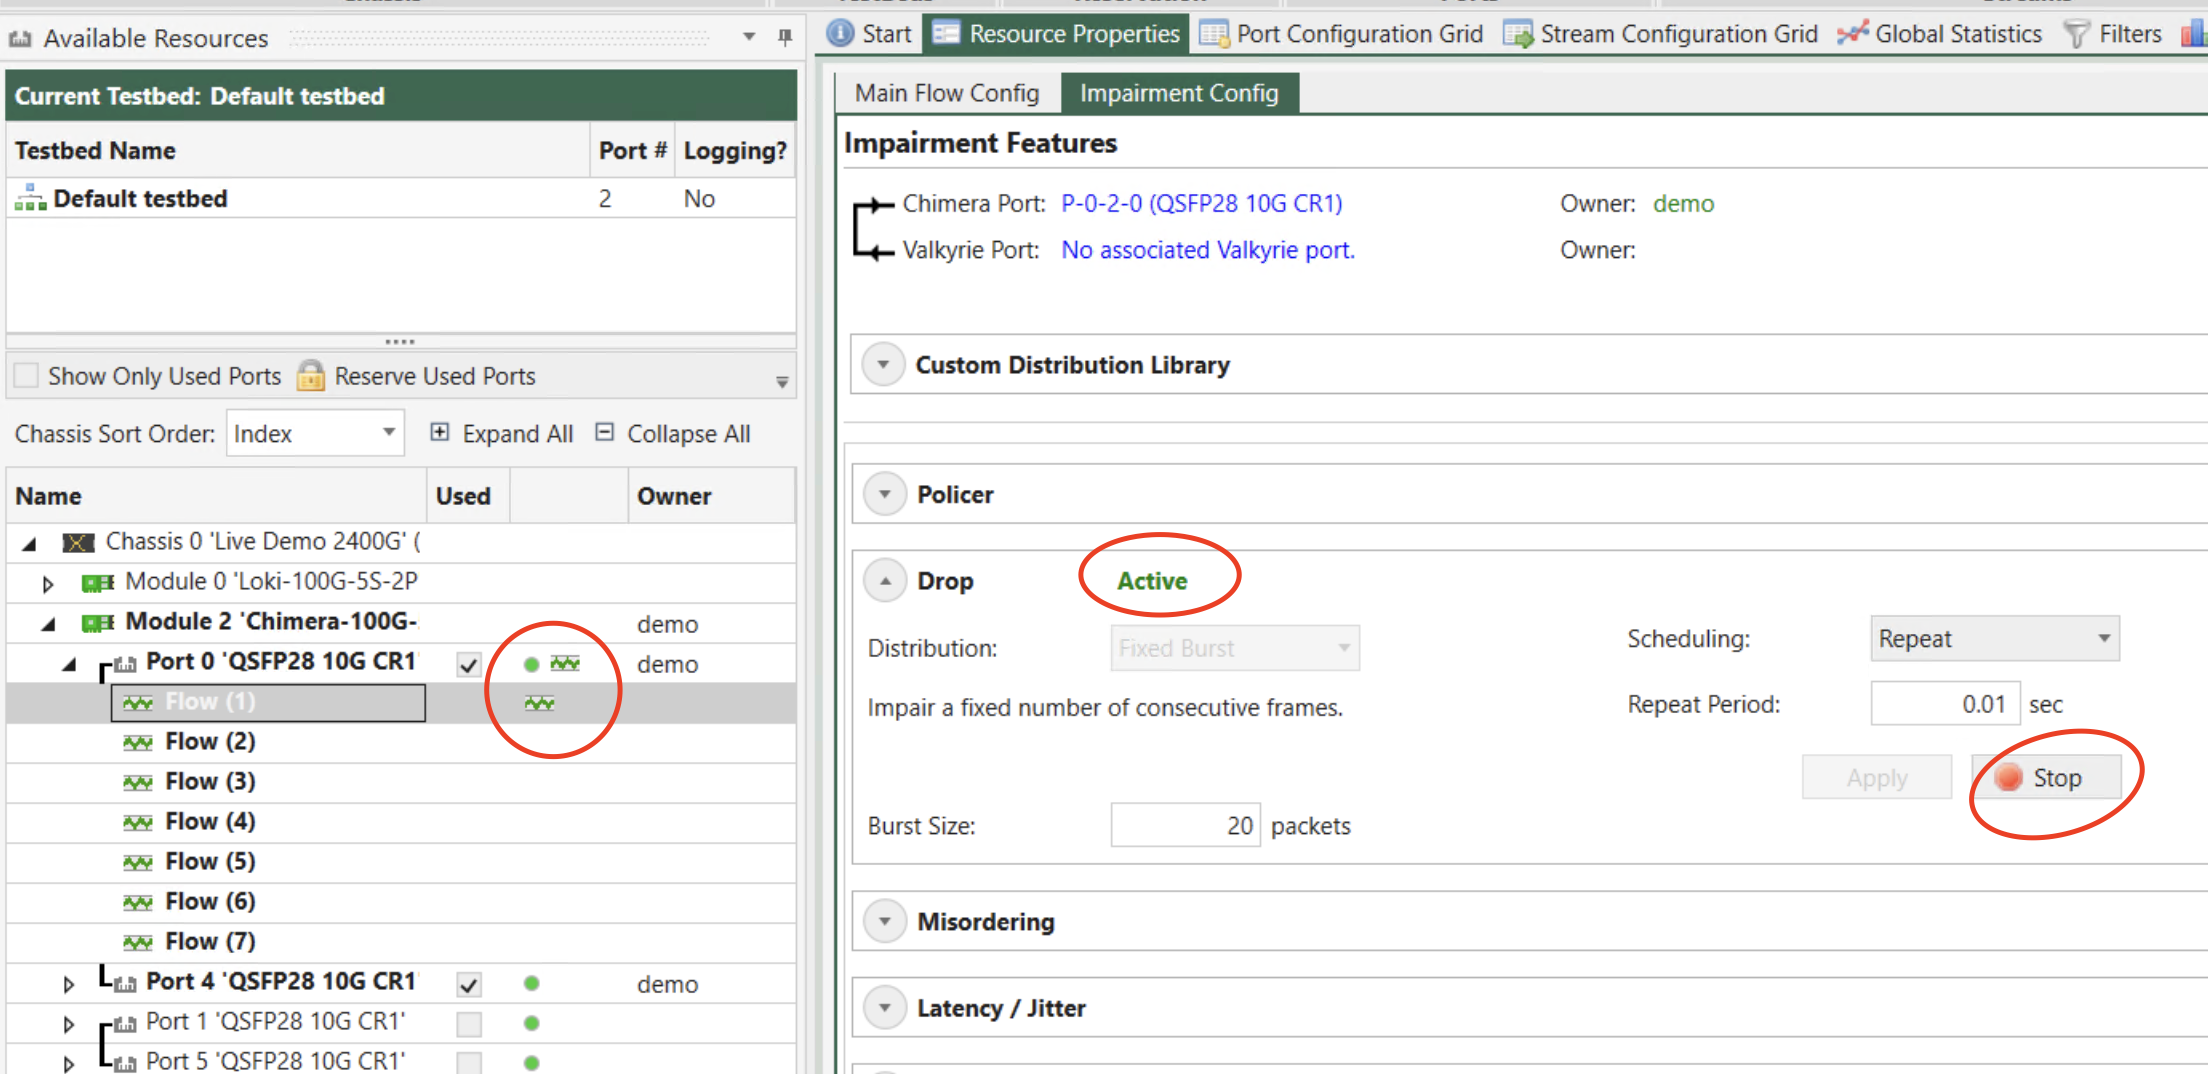
Task: Click the Start info icon
Action: pyautogui.click(x=841, y=34)
